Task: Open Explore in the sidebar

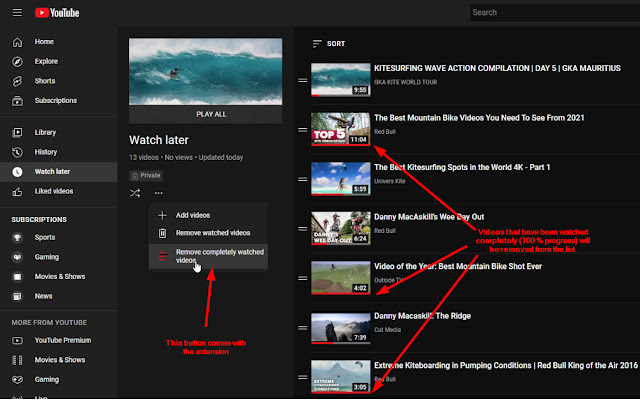Action: point(59,61)
